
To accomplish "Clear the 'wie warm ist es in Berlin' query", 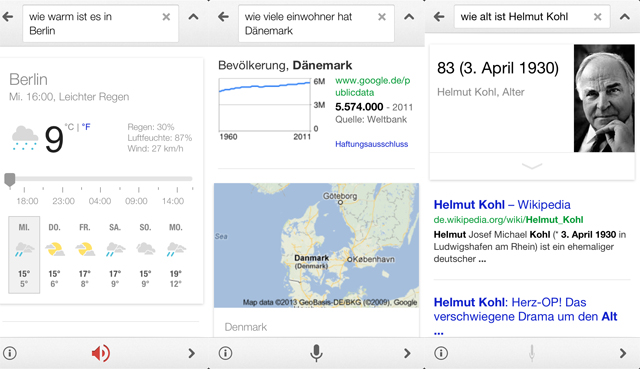I will [x=166, y=17].
